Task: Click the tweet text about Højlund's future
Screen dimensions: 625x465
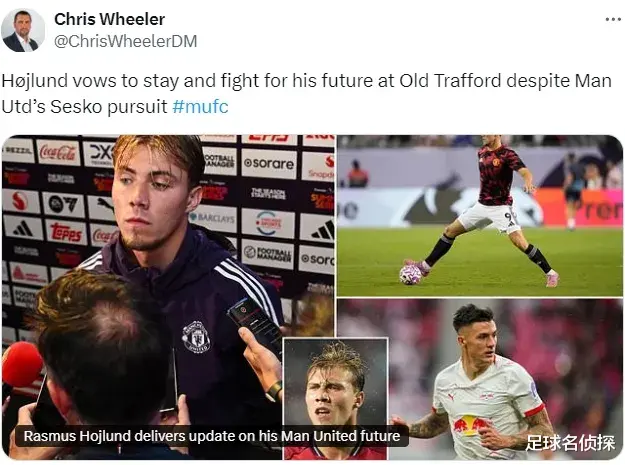Action: [x=306, y=94]
